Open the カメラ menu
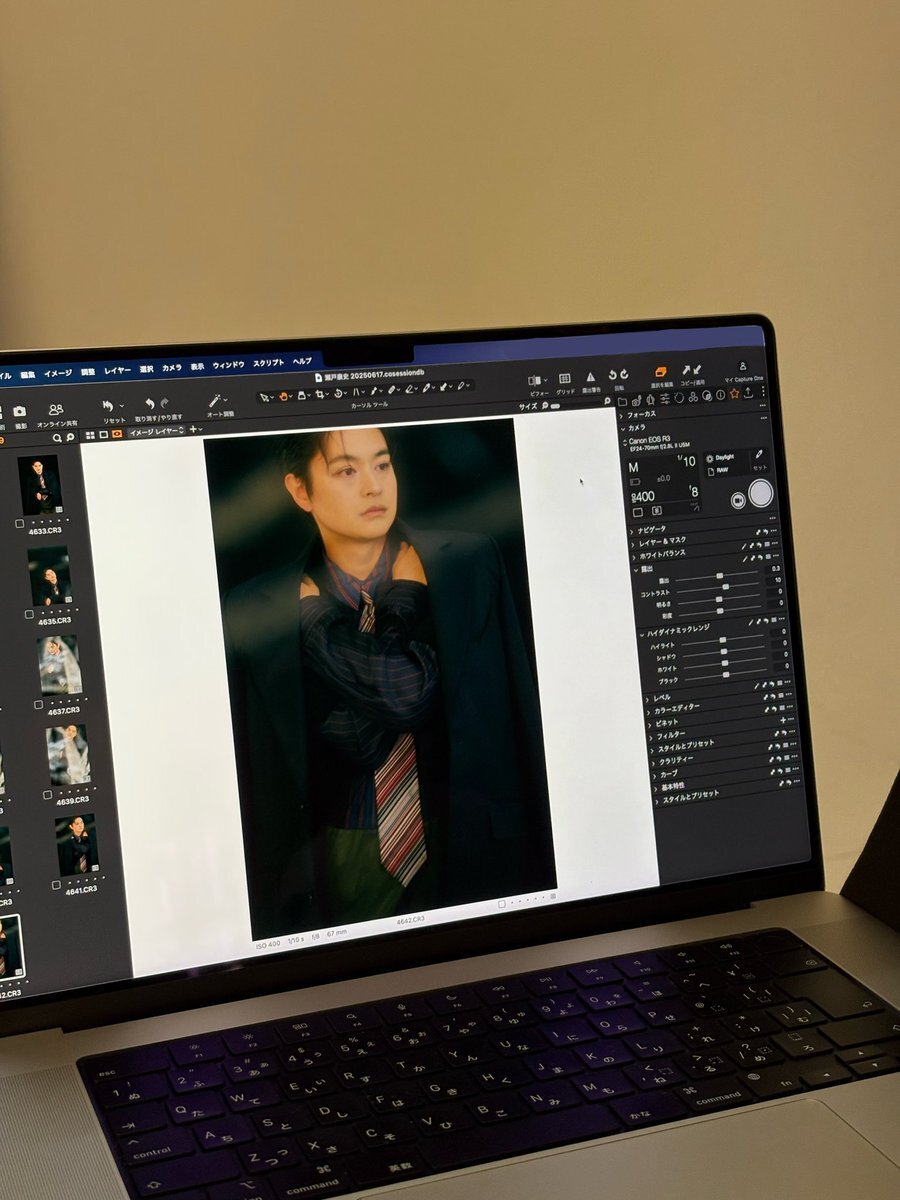Viewport: 900px width, 1200px height. (172, 368)
